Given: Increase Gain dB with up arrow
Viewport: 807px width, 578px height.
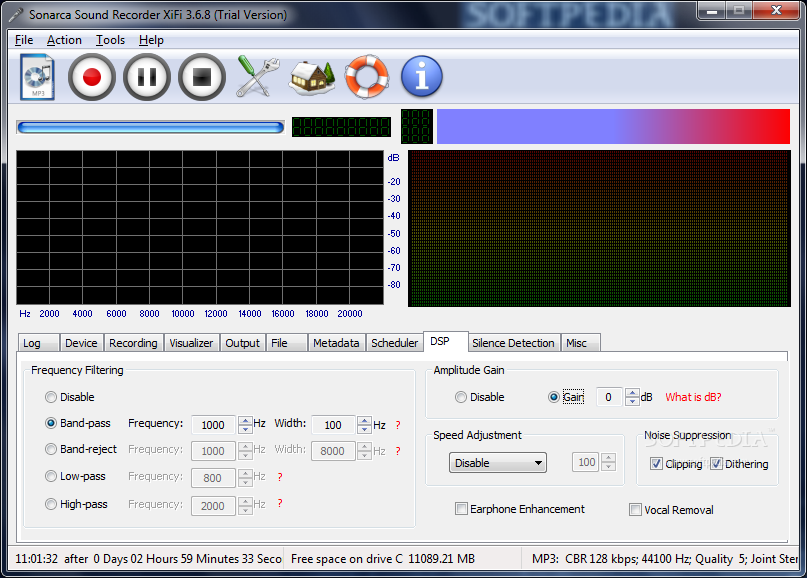Looking at the screenshot, I should pos(633,393).
